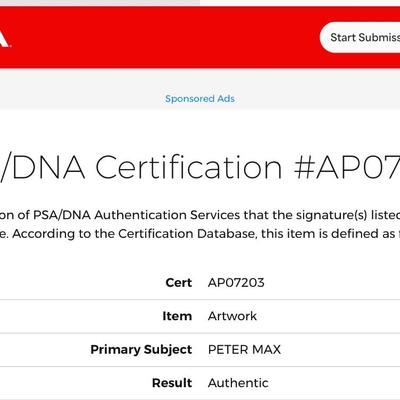400x400 pixels.
Task: Click the bold Result field label
Action: [x=172, y=383]
